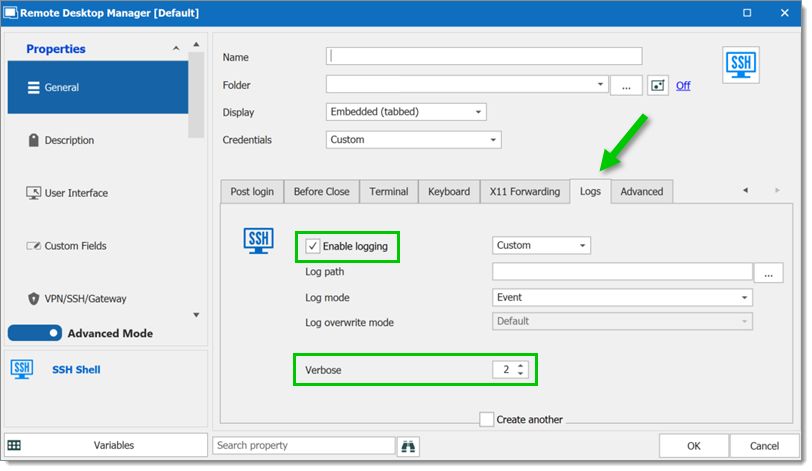Switch to the Advanced tab
Viewport: 812px width, 471px height.
pyautogui.click(x=642, y=192)
